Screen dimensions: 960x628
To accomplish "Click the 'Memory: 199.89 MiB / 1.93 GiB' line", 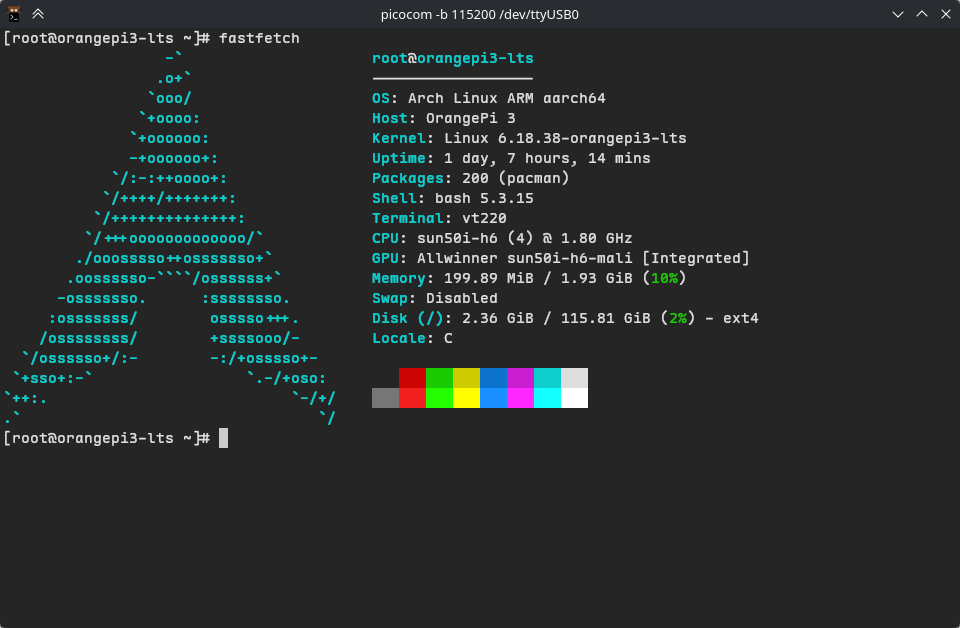I will [x=529, y=278].
